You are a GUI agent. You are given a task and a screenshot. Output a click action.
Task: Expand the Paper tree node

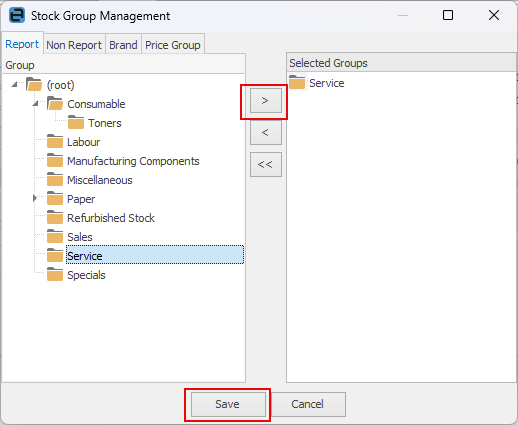pos(35,198)
